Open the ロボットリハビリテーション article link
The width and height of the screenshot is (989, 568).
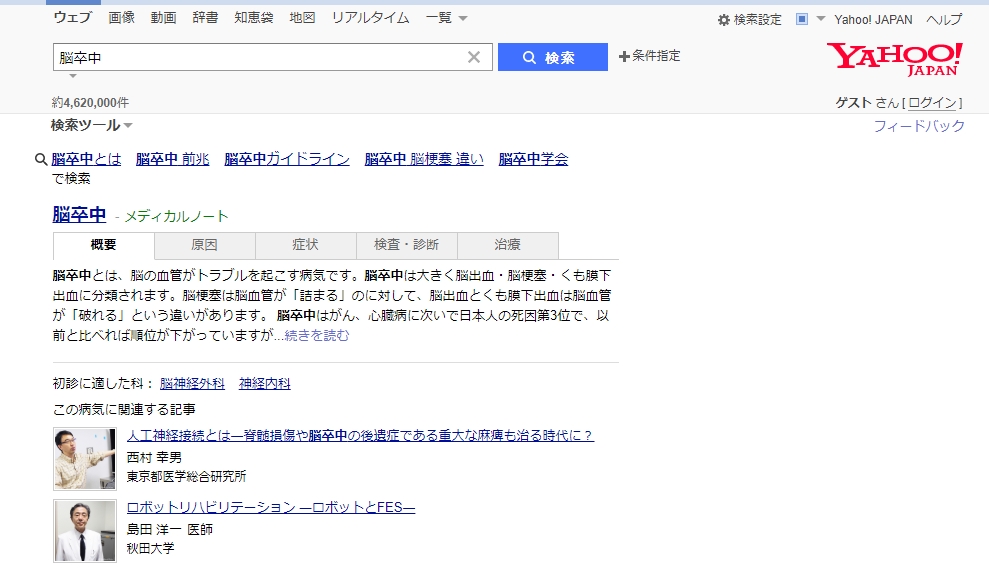pyautogui.click(x=271, y=507)
